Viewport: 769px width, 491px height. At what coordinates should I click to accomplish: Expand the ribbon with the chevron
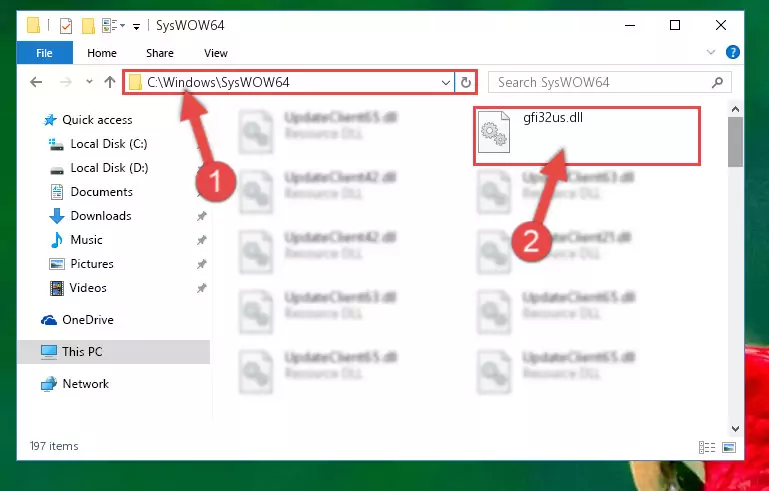click(x=711, y=52)
